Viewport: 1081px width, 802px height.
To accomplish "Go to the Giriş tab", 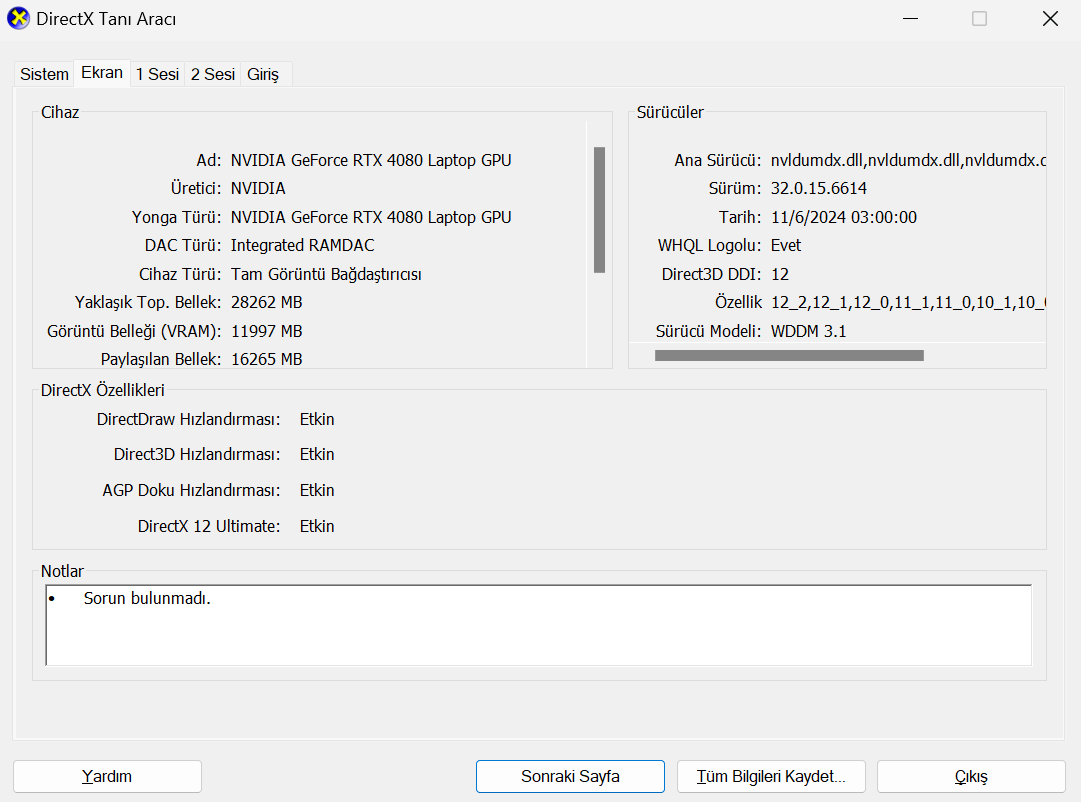I will 263,74.
